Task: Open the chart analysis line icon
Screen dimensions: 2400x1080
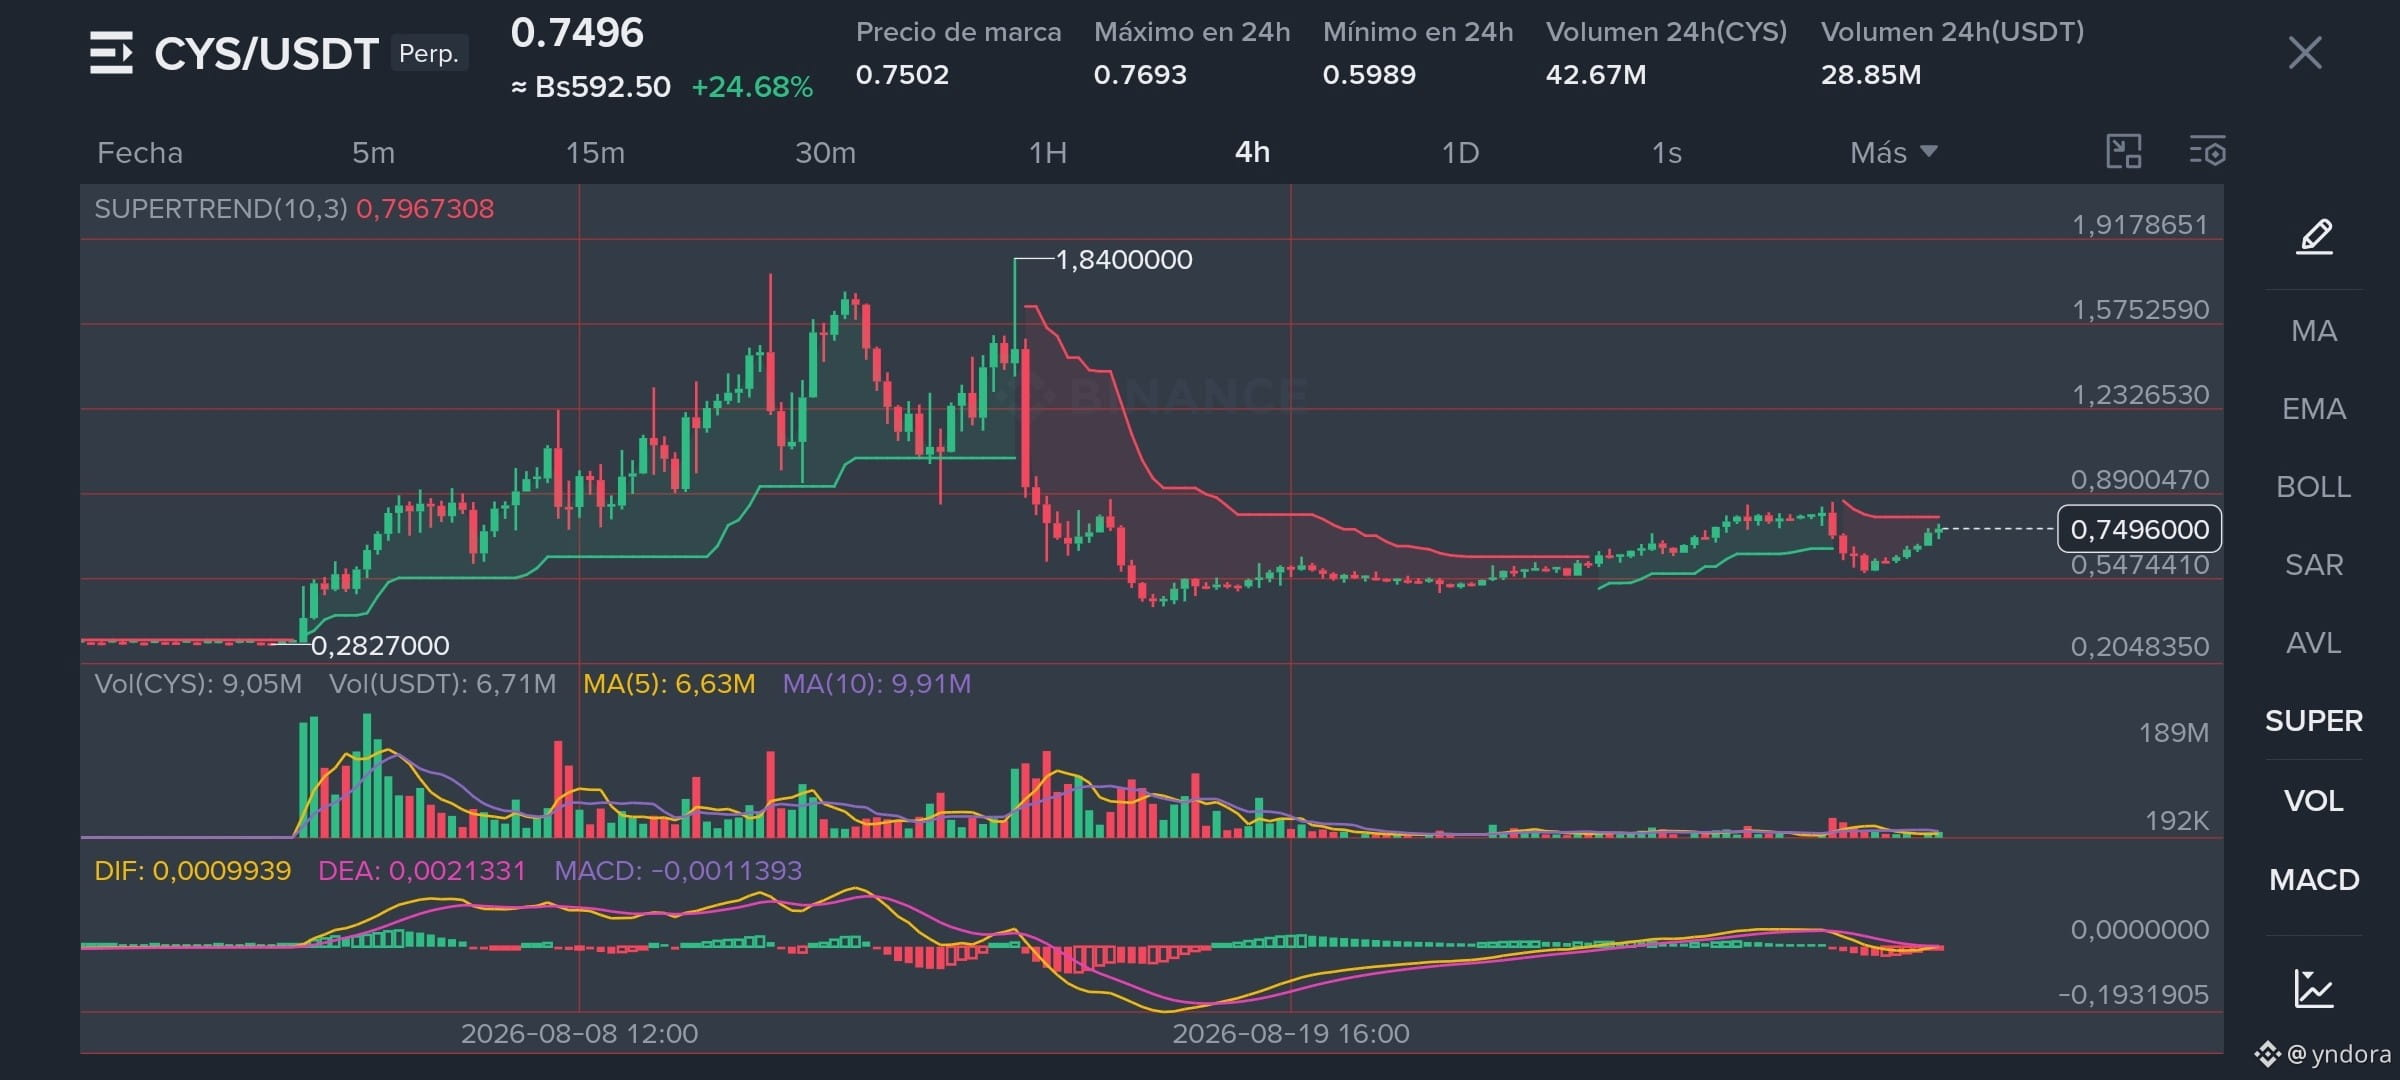Action: click(x=2314, y=989)
